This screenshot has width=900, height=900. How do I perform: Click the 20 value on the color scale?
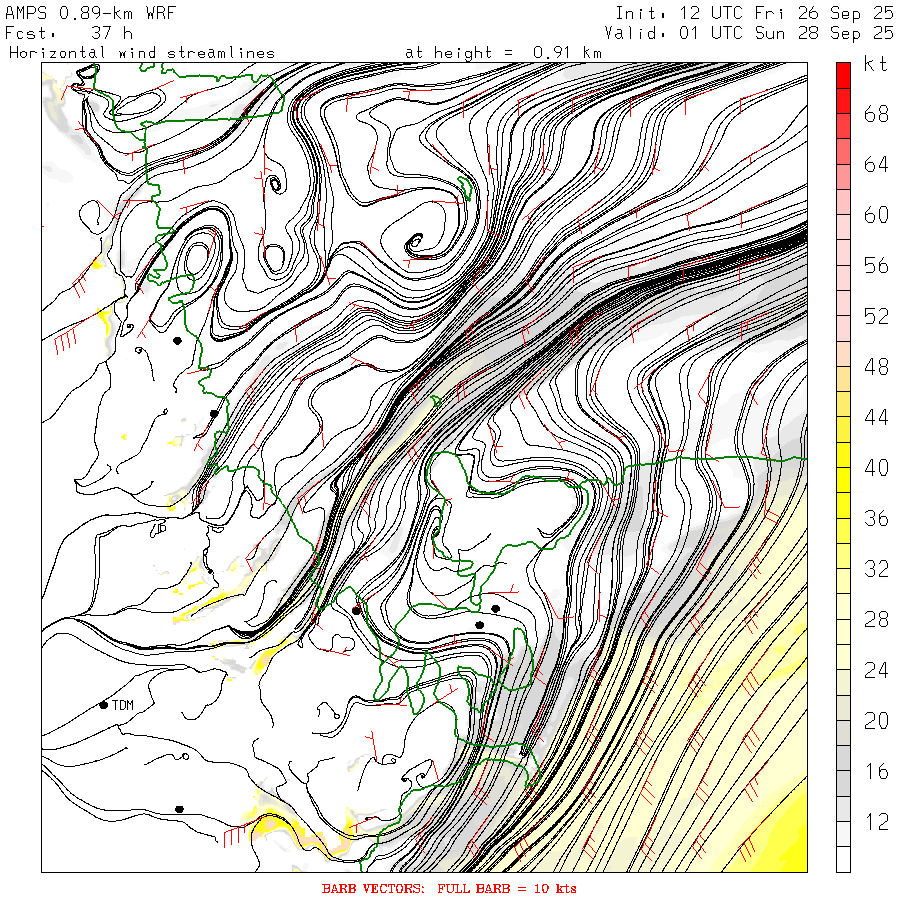point(876,720)
